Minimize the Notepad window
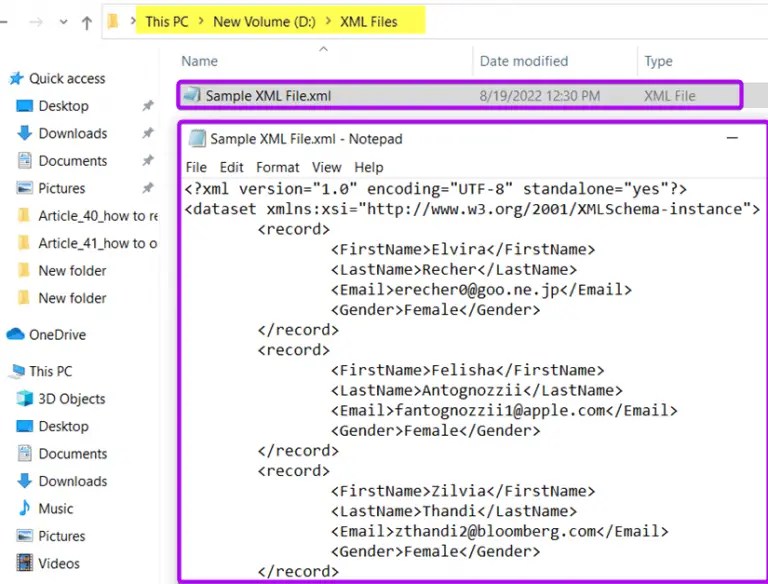 [732, 138]
